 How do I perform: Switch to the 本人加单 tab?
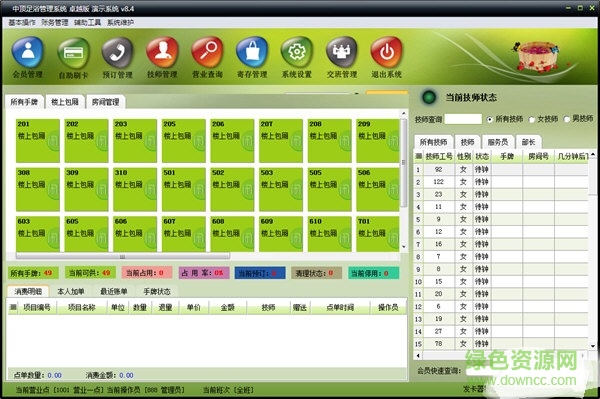[x=71, y=292]
